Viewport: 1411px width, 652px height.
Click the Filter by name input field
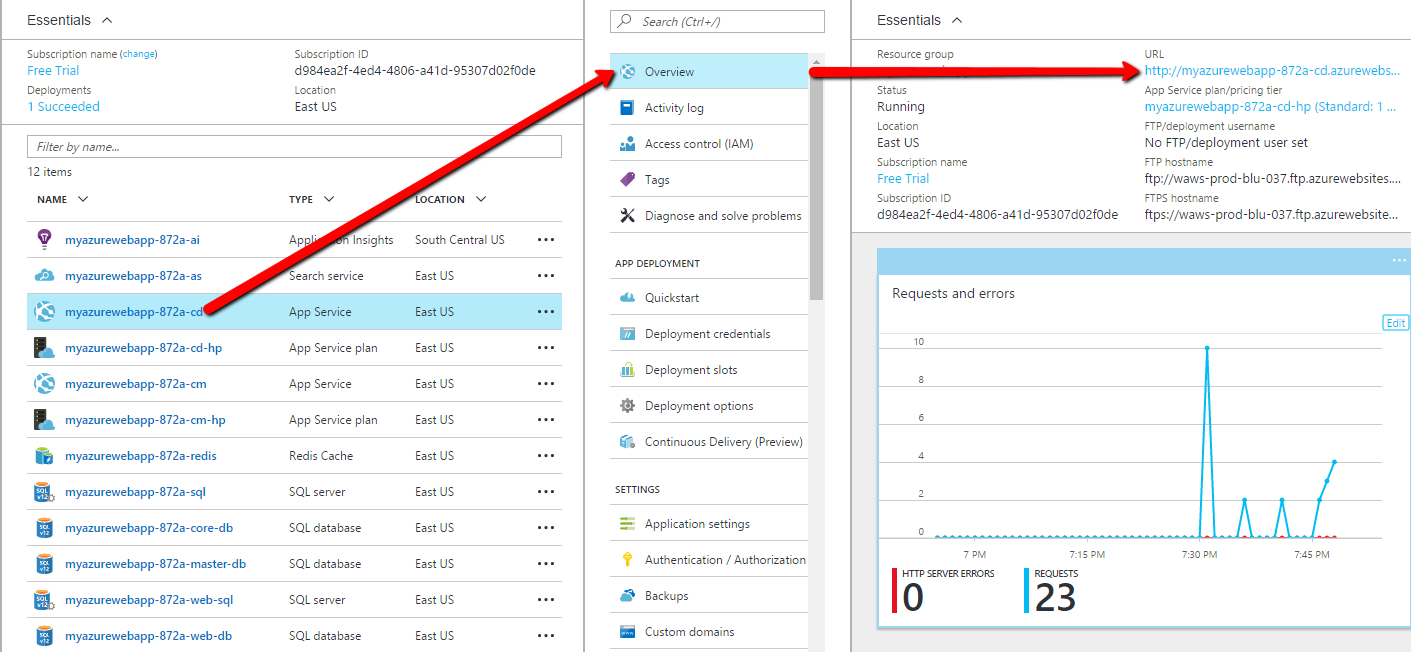pos(294,147)
